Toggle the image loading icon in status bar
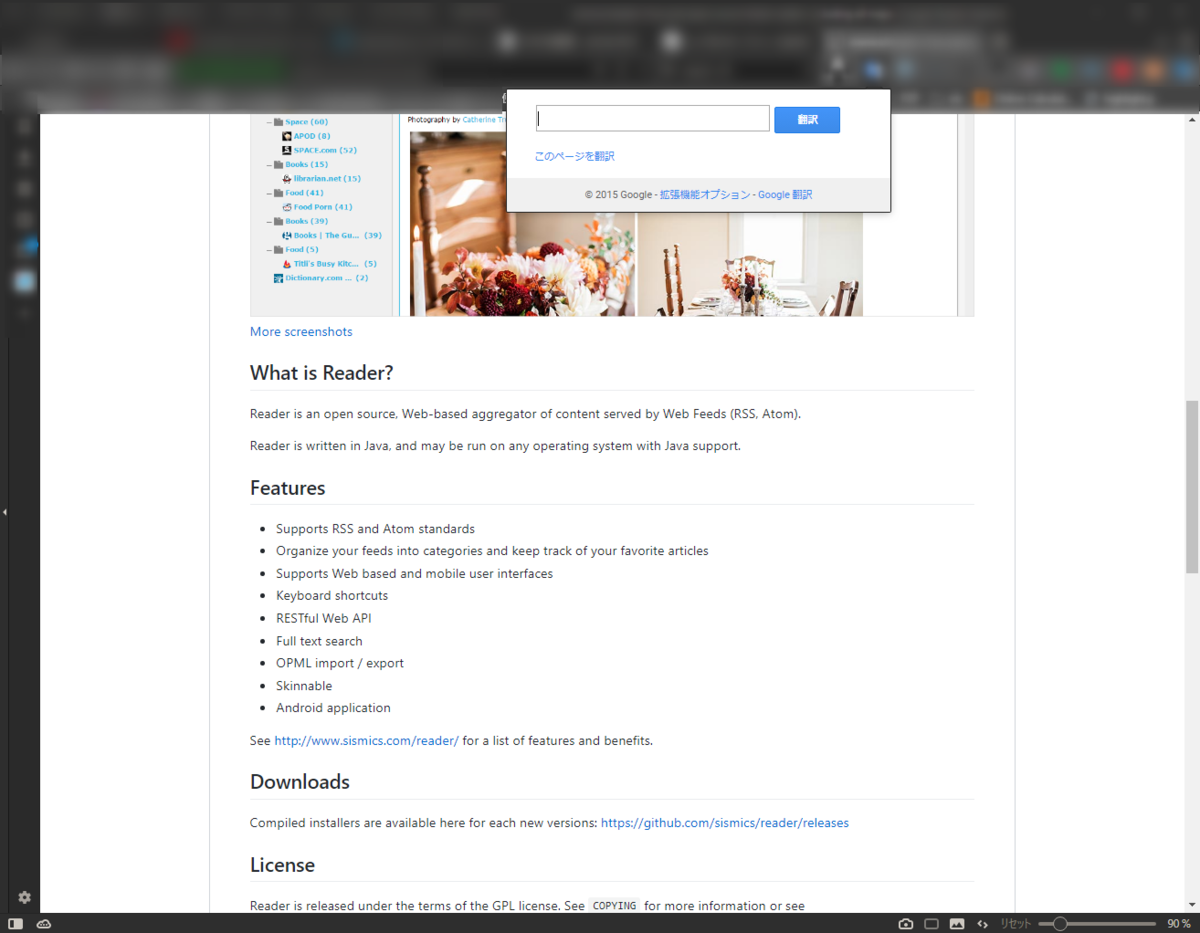The image size is (1200, 933). pyautogui.click(x=957, y=924)
